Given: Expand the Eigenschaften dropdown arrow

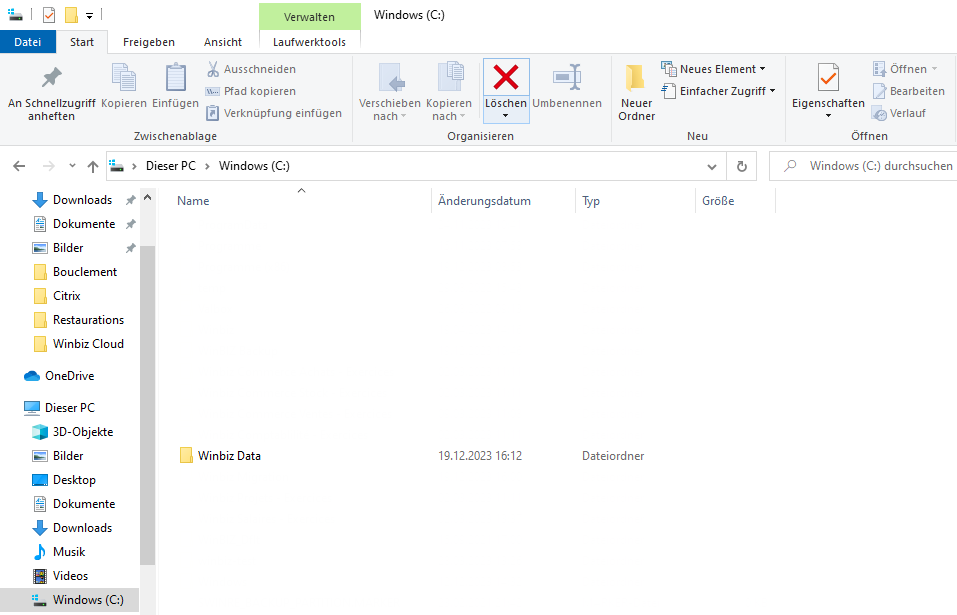Looking at the screenshot, I should coord(828,116).
